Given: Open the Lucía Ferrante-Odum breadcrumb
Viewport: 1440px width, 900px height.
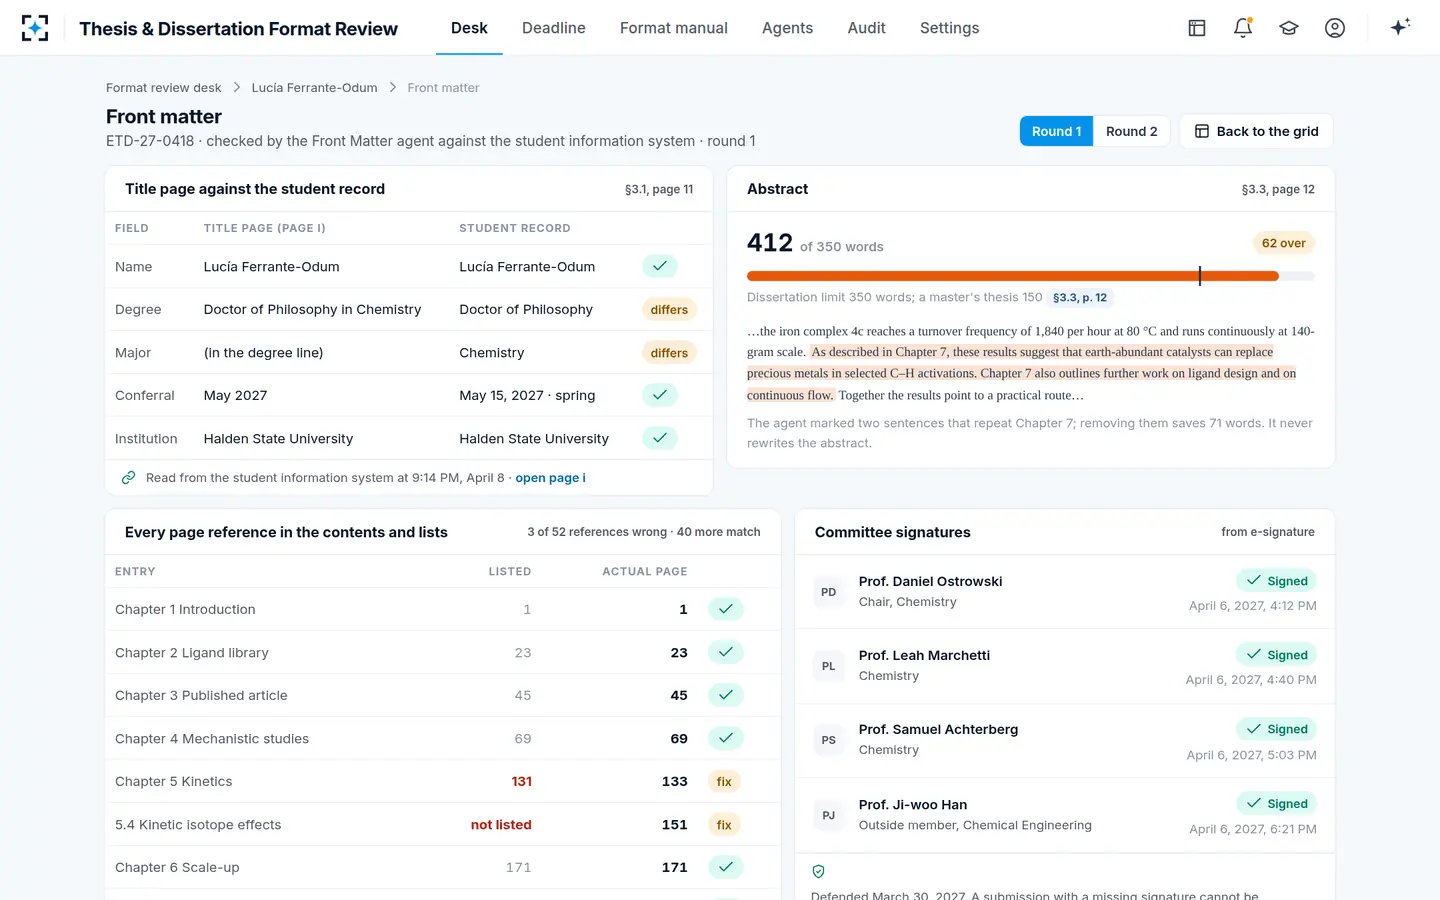Looking at the screenshot, I should coord(315,88).
